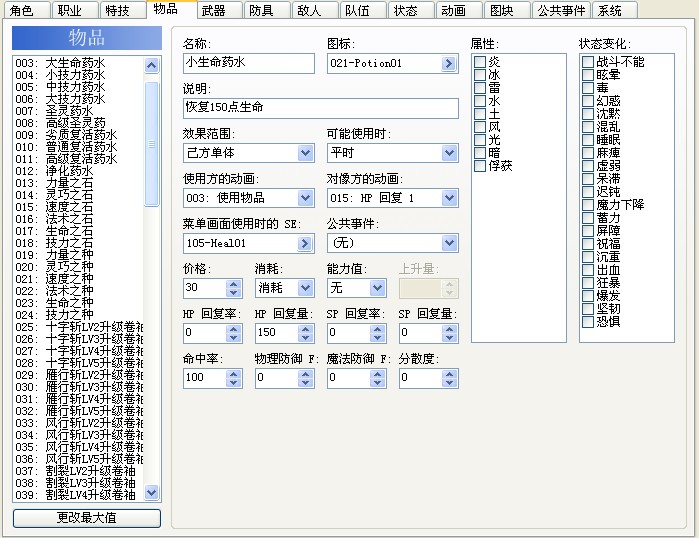Select item 003: 大生命药水
The height and width of the screenshot is (538, 699).
pyautogui.click(x=78, y=63)
